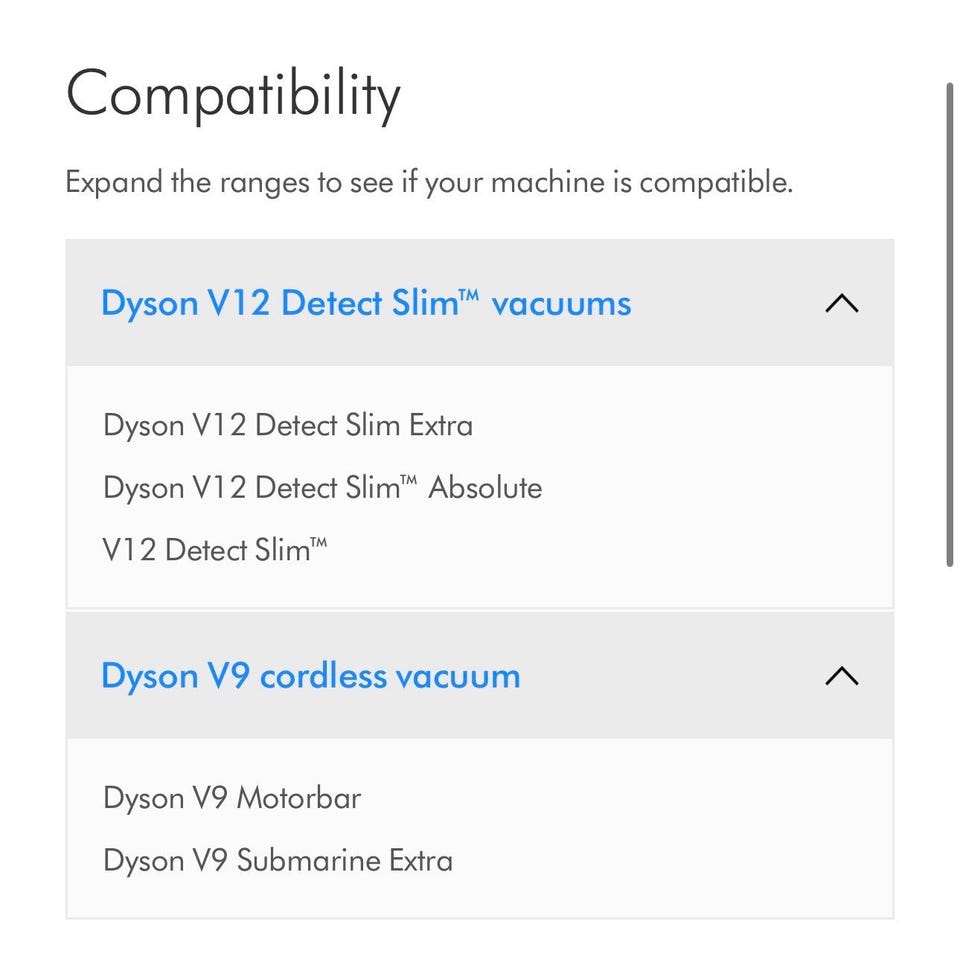Screen dimensions: 960x968
Task: Collapse the V12 Detect Slim section chevron
Action: tap(841, 303)
